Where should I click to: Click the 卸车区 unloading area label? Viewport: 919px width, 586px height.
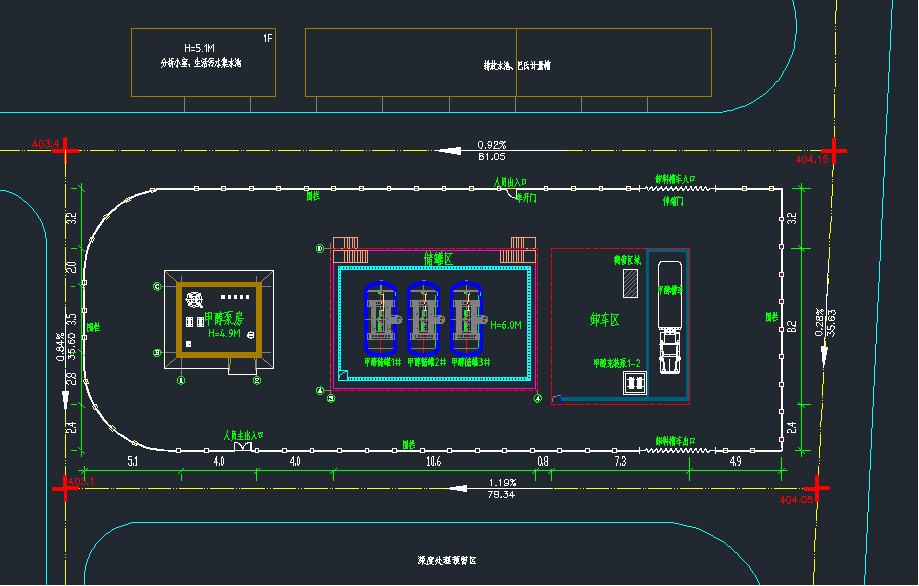click(x=605, y=320)
